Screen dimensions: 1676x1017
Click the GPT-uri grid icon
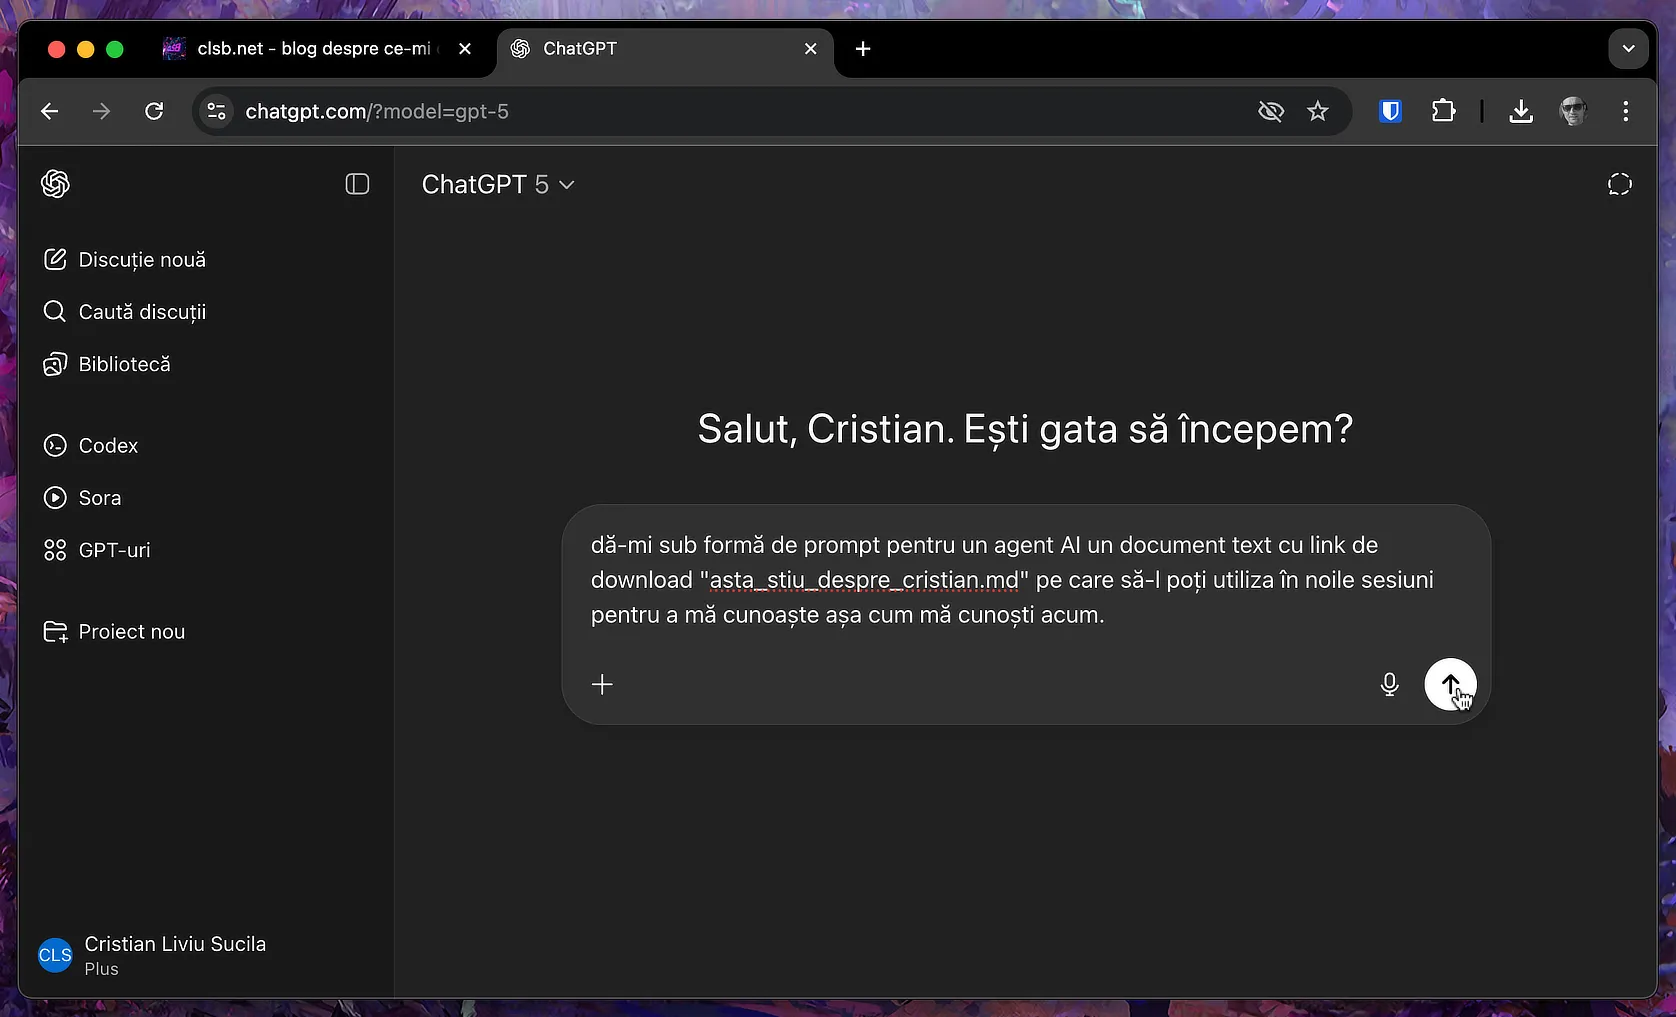(55, 550)
